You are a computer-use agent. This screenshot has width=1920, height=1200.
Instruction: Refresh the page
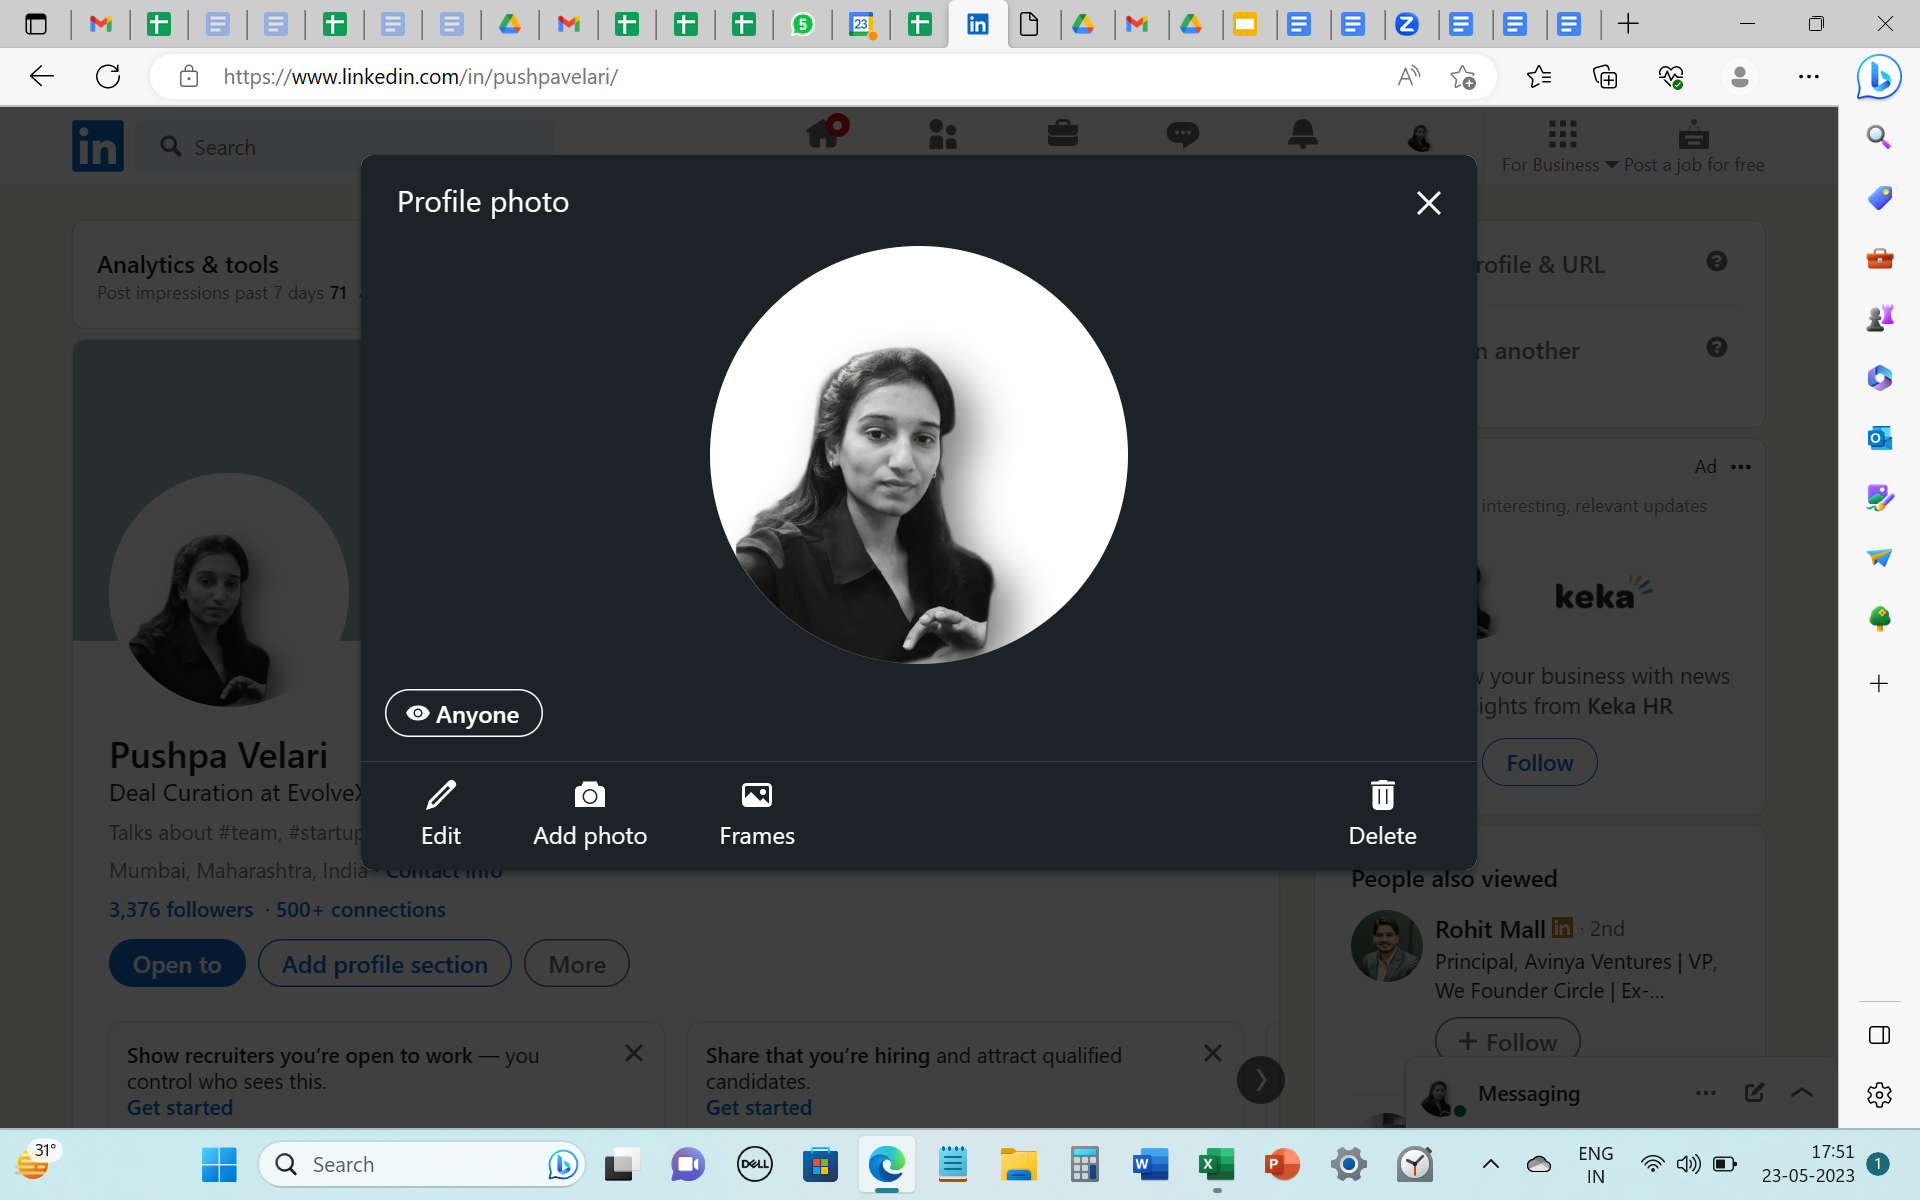pyautogui.click(x=108, y=77)
